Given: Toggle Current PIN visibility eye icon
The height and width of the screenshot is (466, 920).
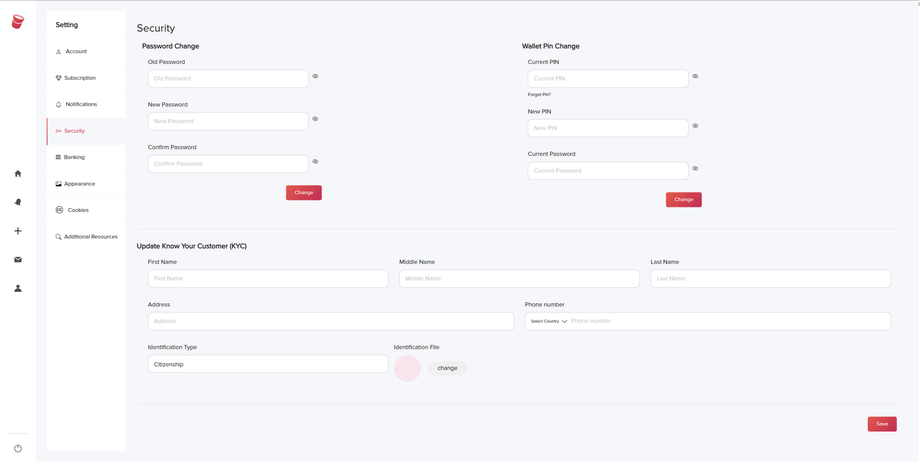Looking at the screenshot, I should [695, 76].
